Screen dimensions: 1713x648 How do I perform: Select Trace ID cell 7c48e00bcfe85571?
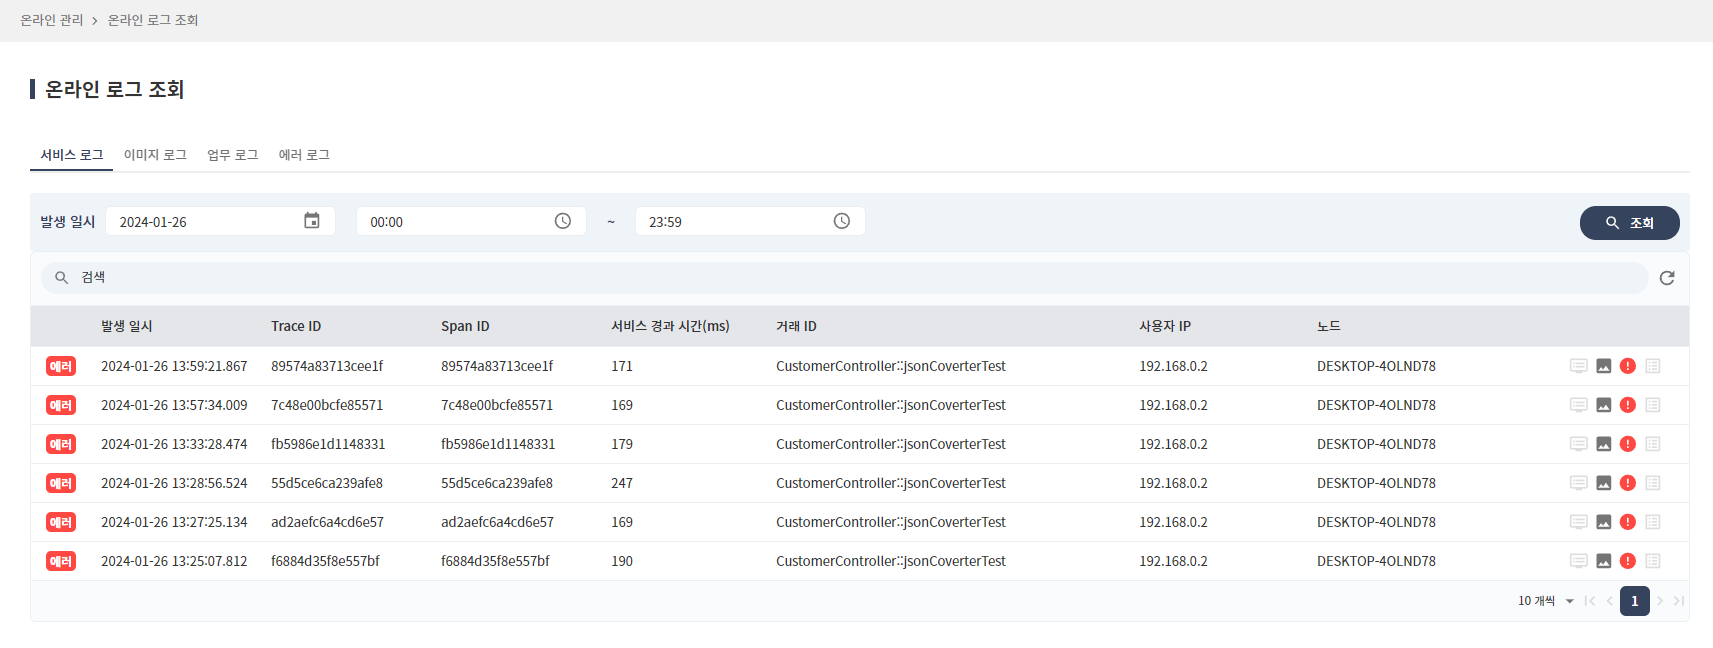[x=327, y=405]
